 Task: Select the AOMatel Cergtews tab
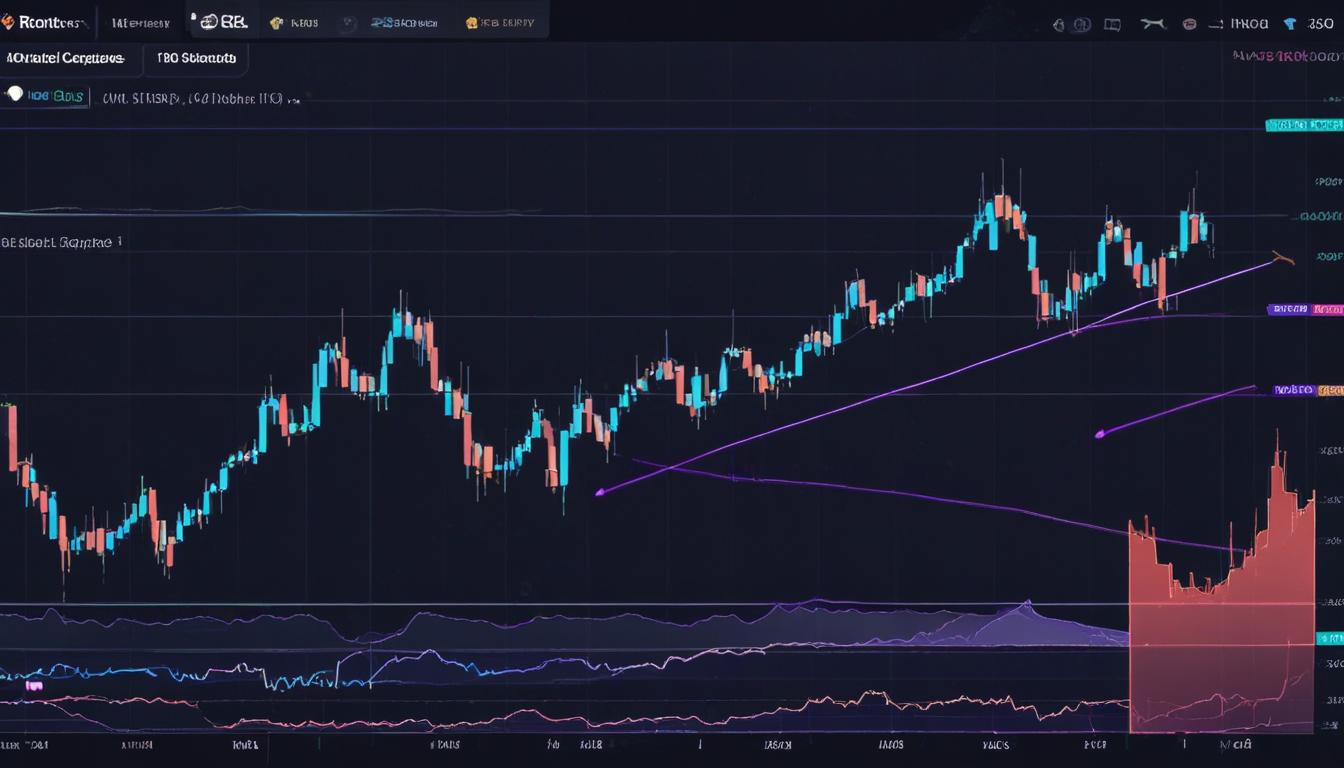tap(65, 58)
